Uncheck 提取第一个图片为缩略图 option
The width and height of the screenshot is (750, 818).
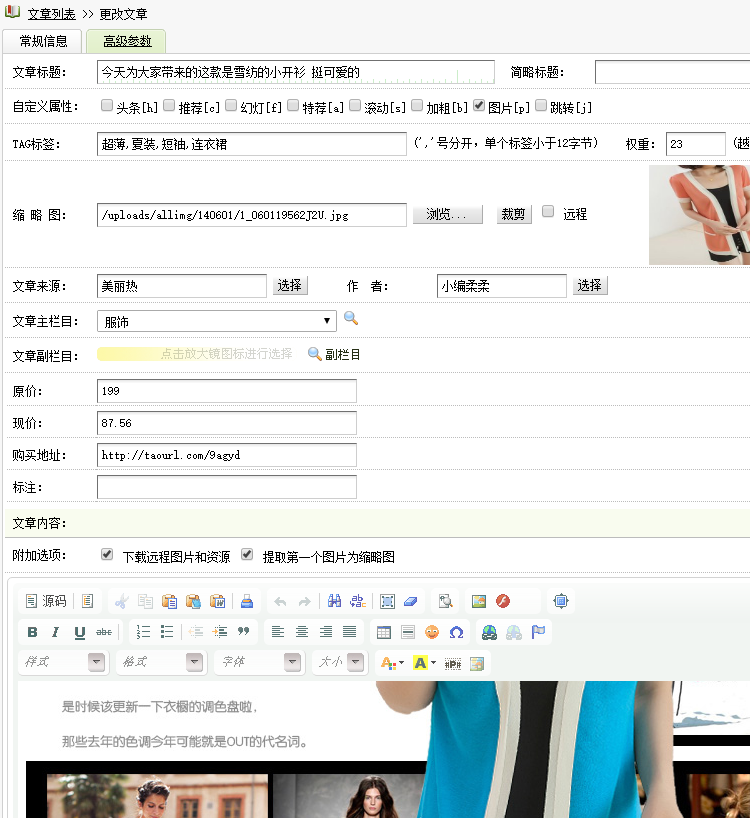click(x=247, y=555)
